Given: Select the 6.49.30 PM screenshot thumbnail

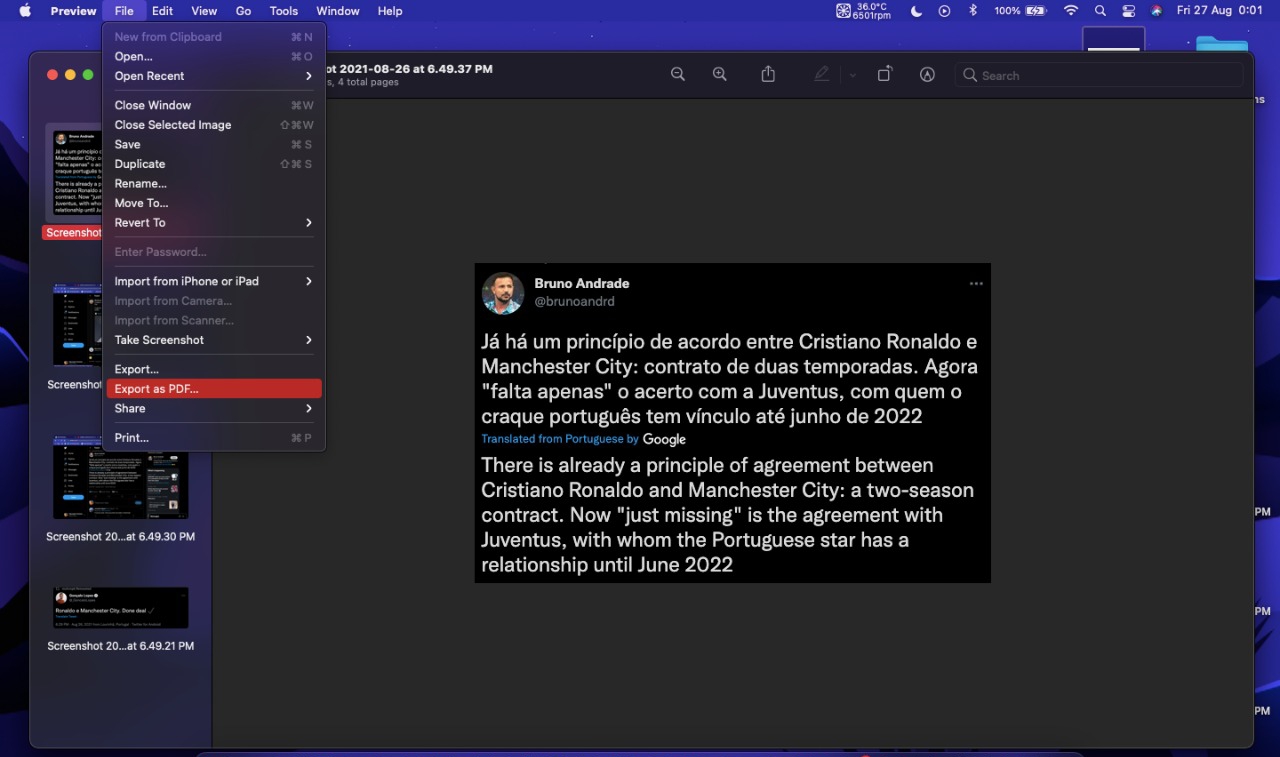Looking at the screenshot, I should [120, 477].
